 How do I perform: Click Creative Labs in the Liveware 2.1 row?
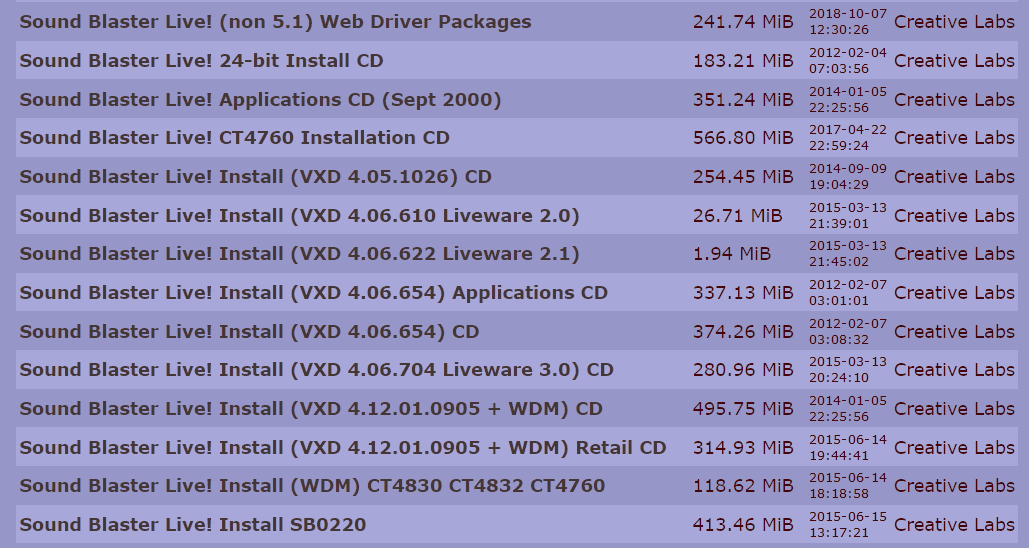954,253
